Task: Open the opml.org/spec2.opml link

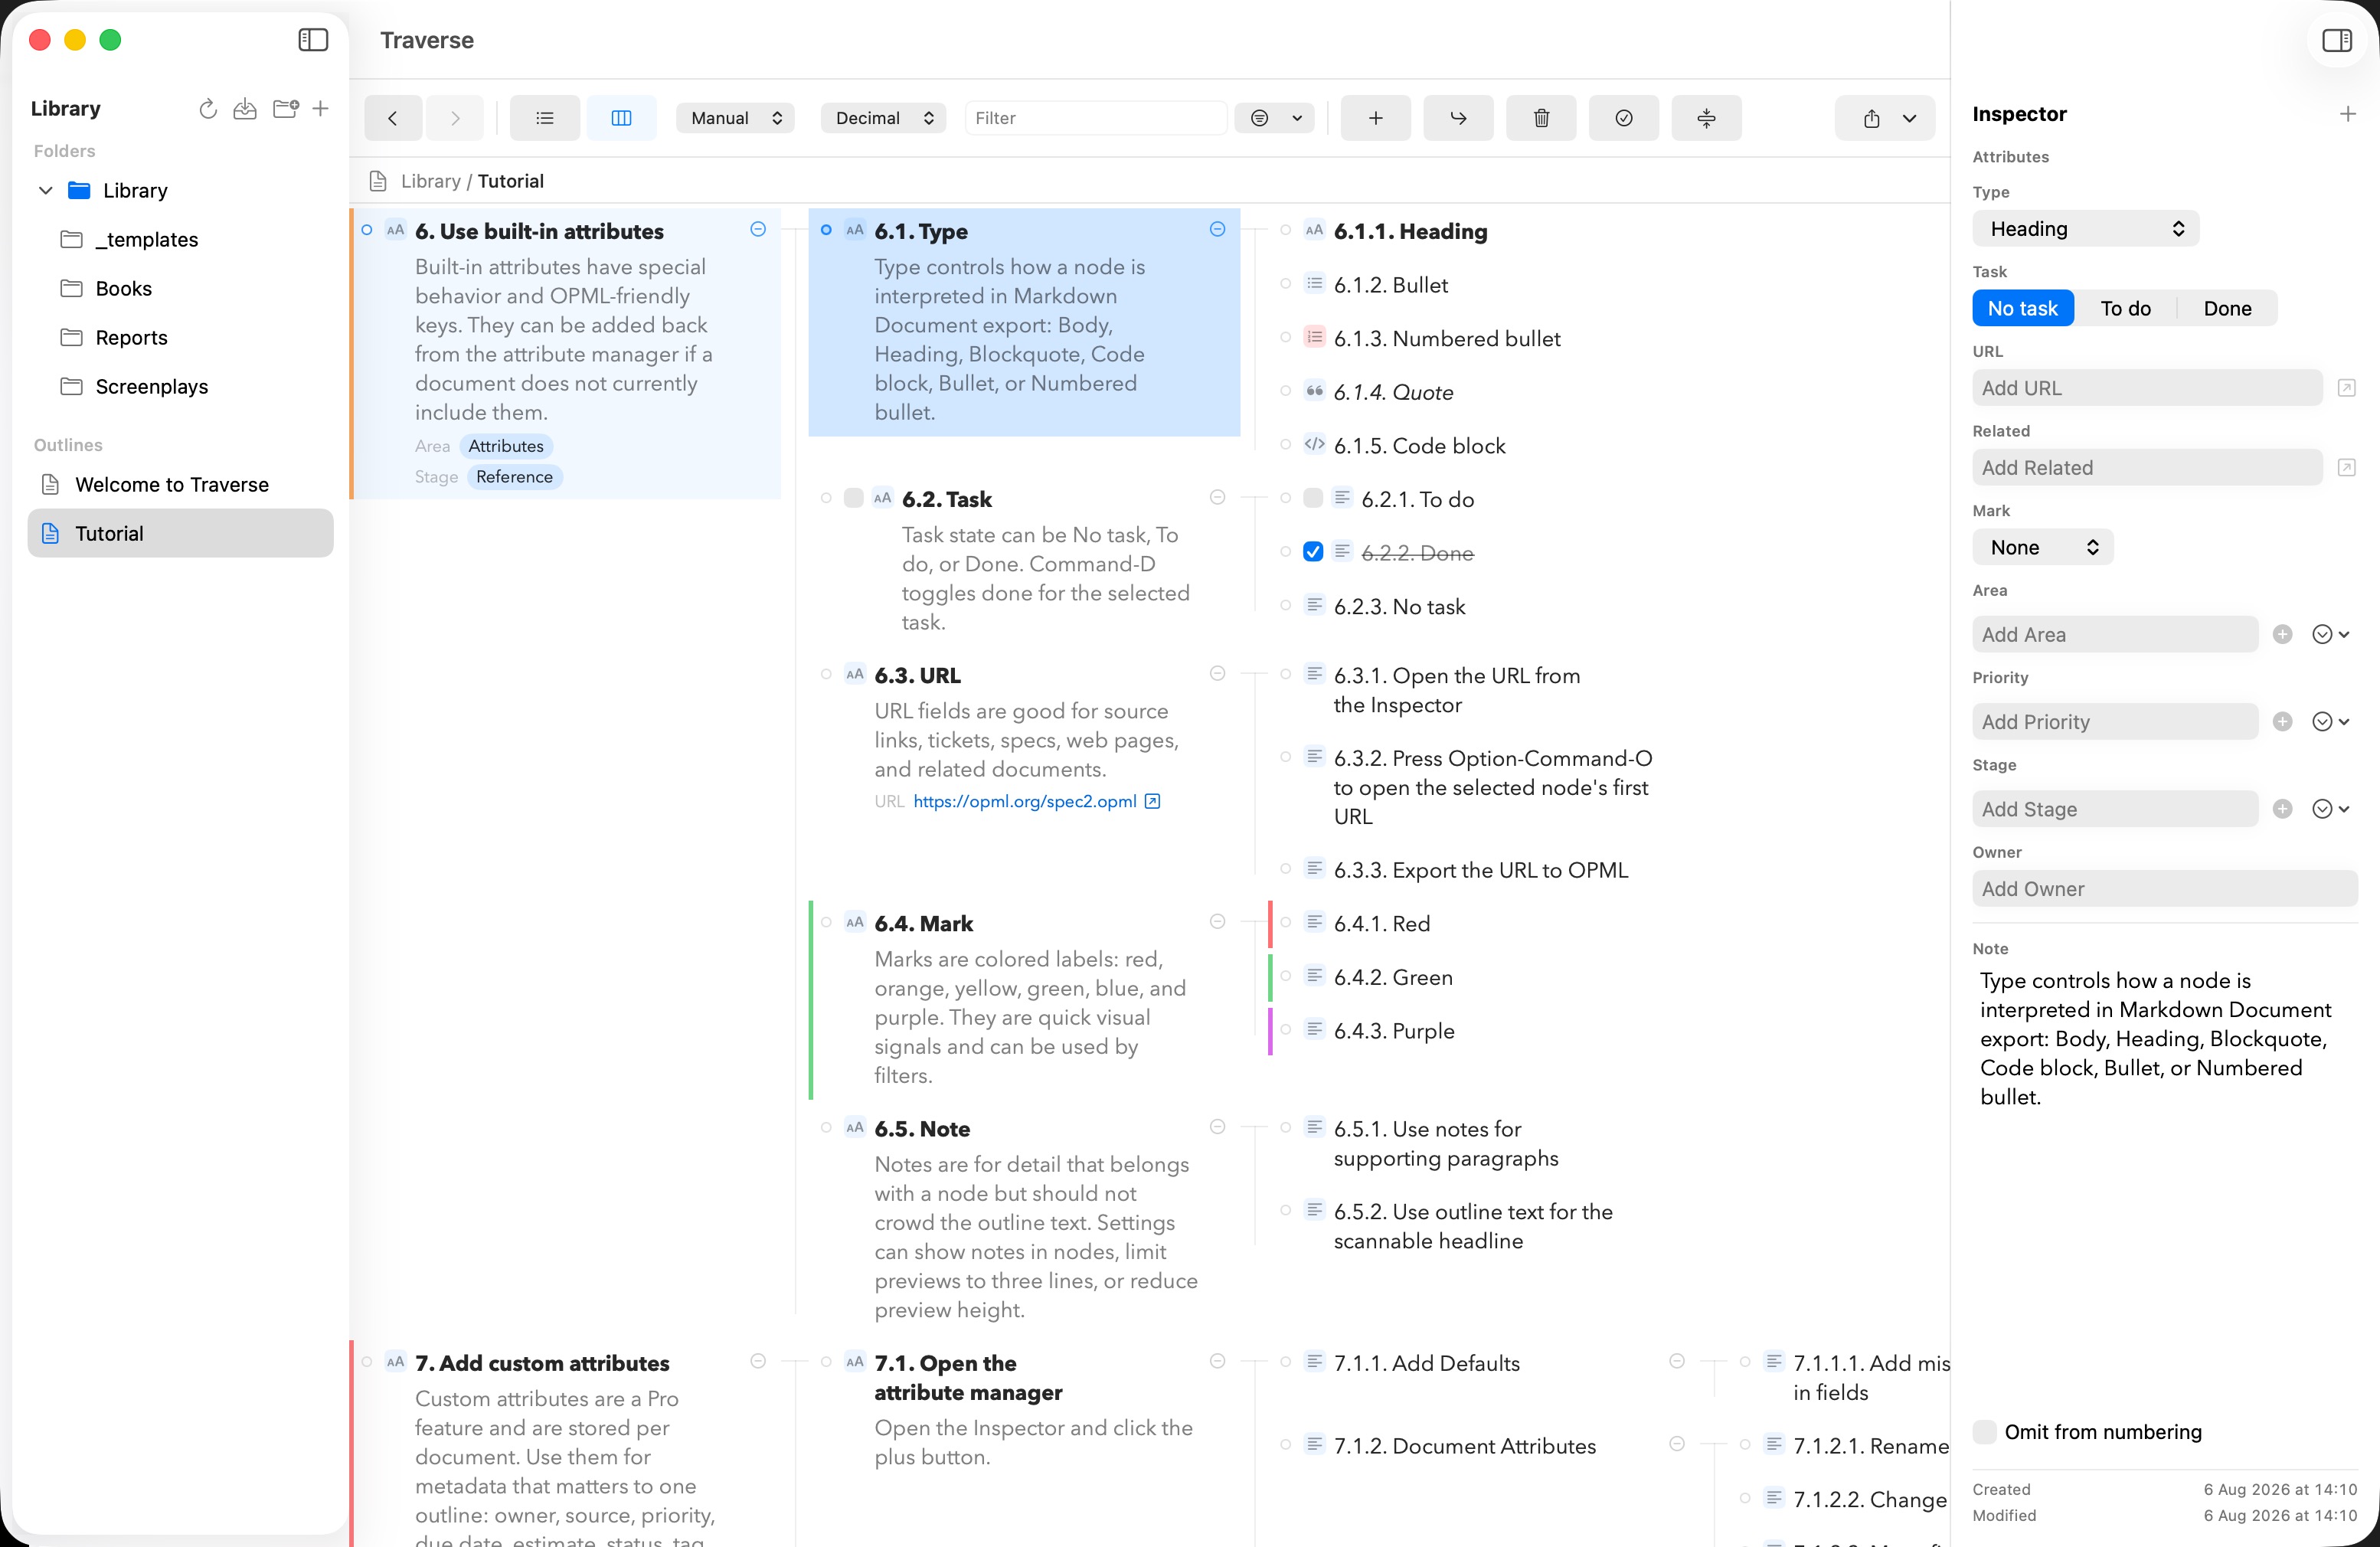Action: pos(1025,802)
